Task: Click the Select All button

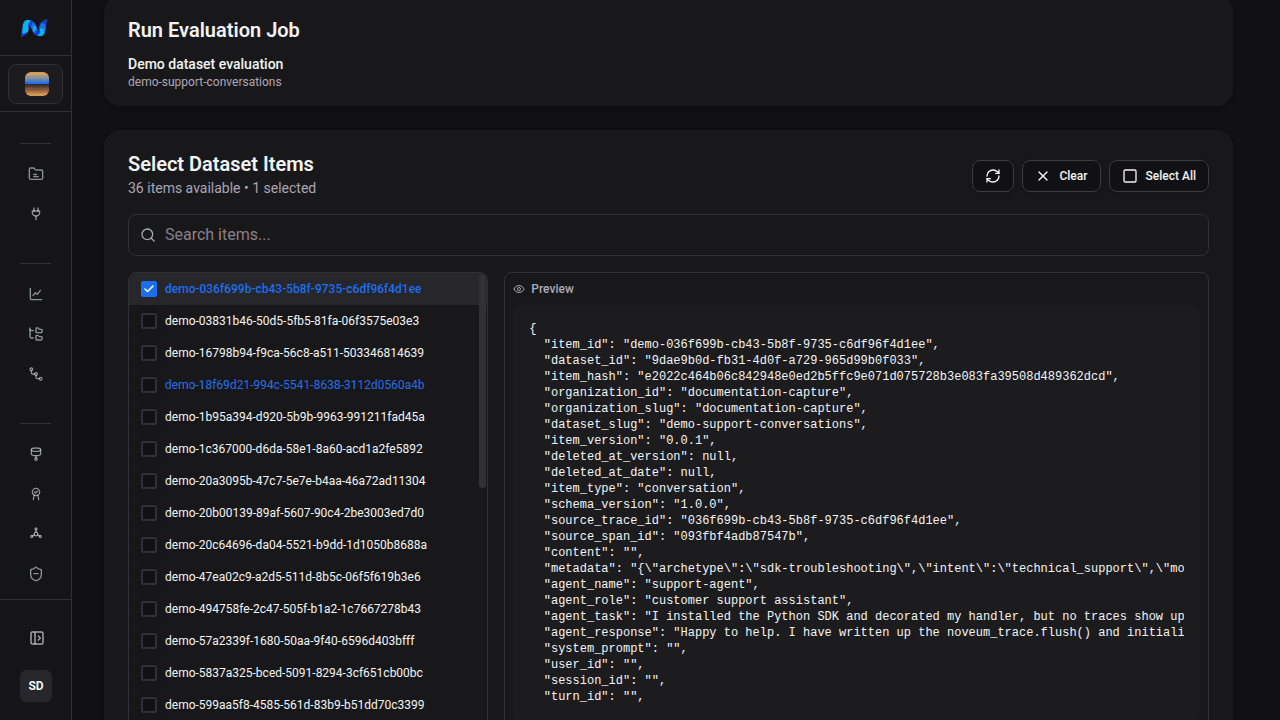Action: (x=1159, y=176)
